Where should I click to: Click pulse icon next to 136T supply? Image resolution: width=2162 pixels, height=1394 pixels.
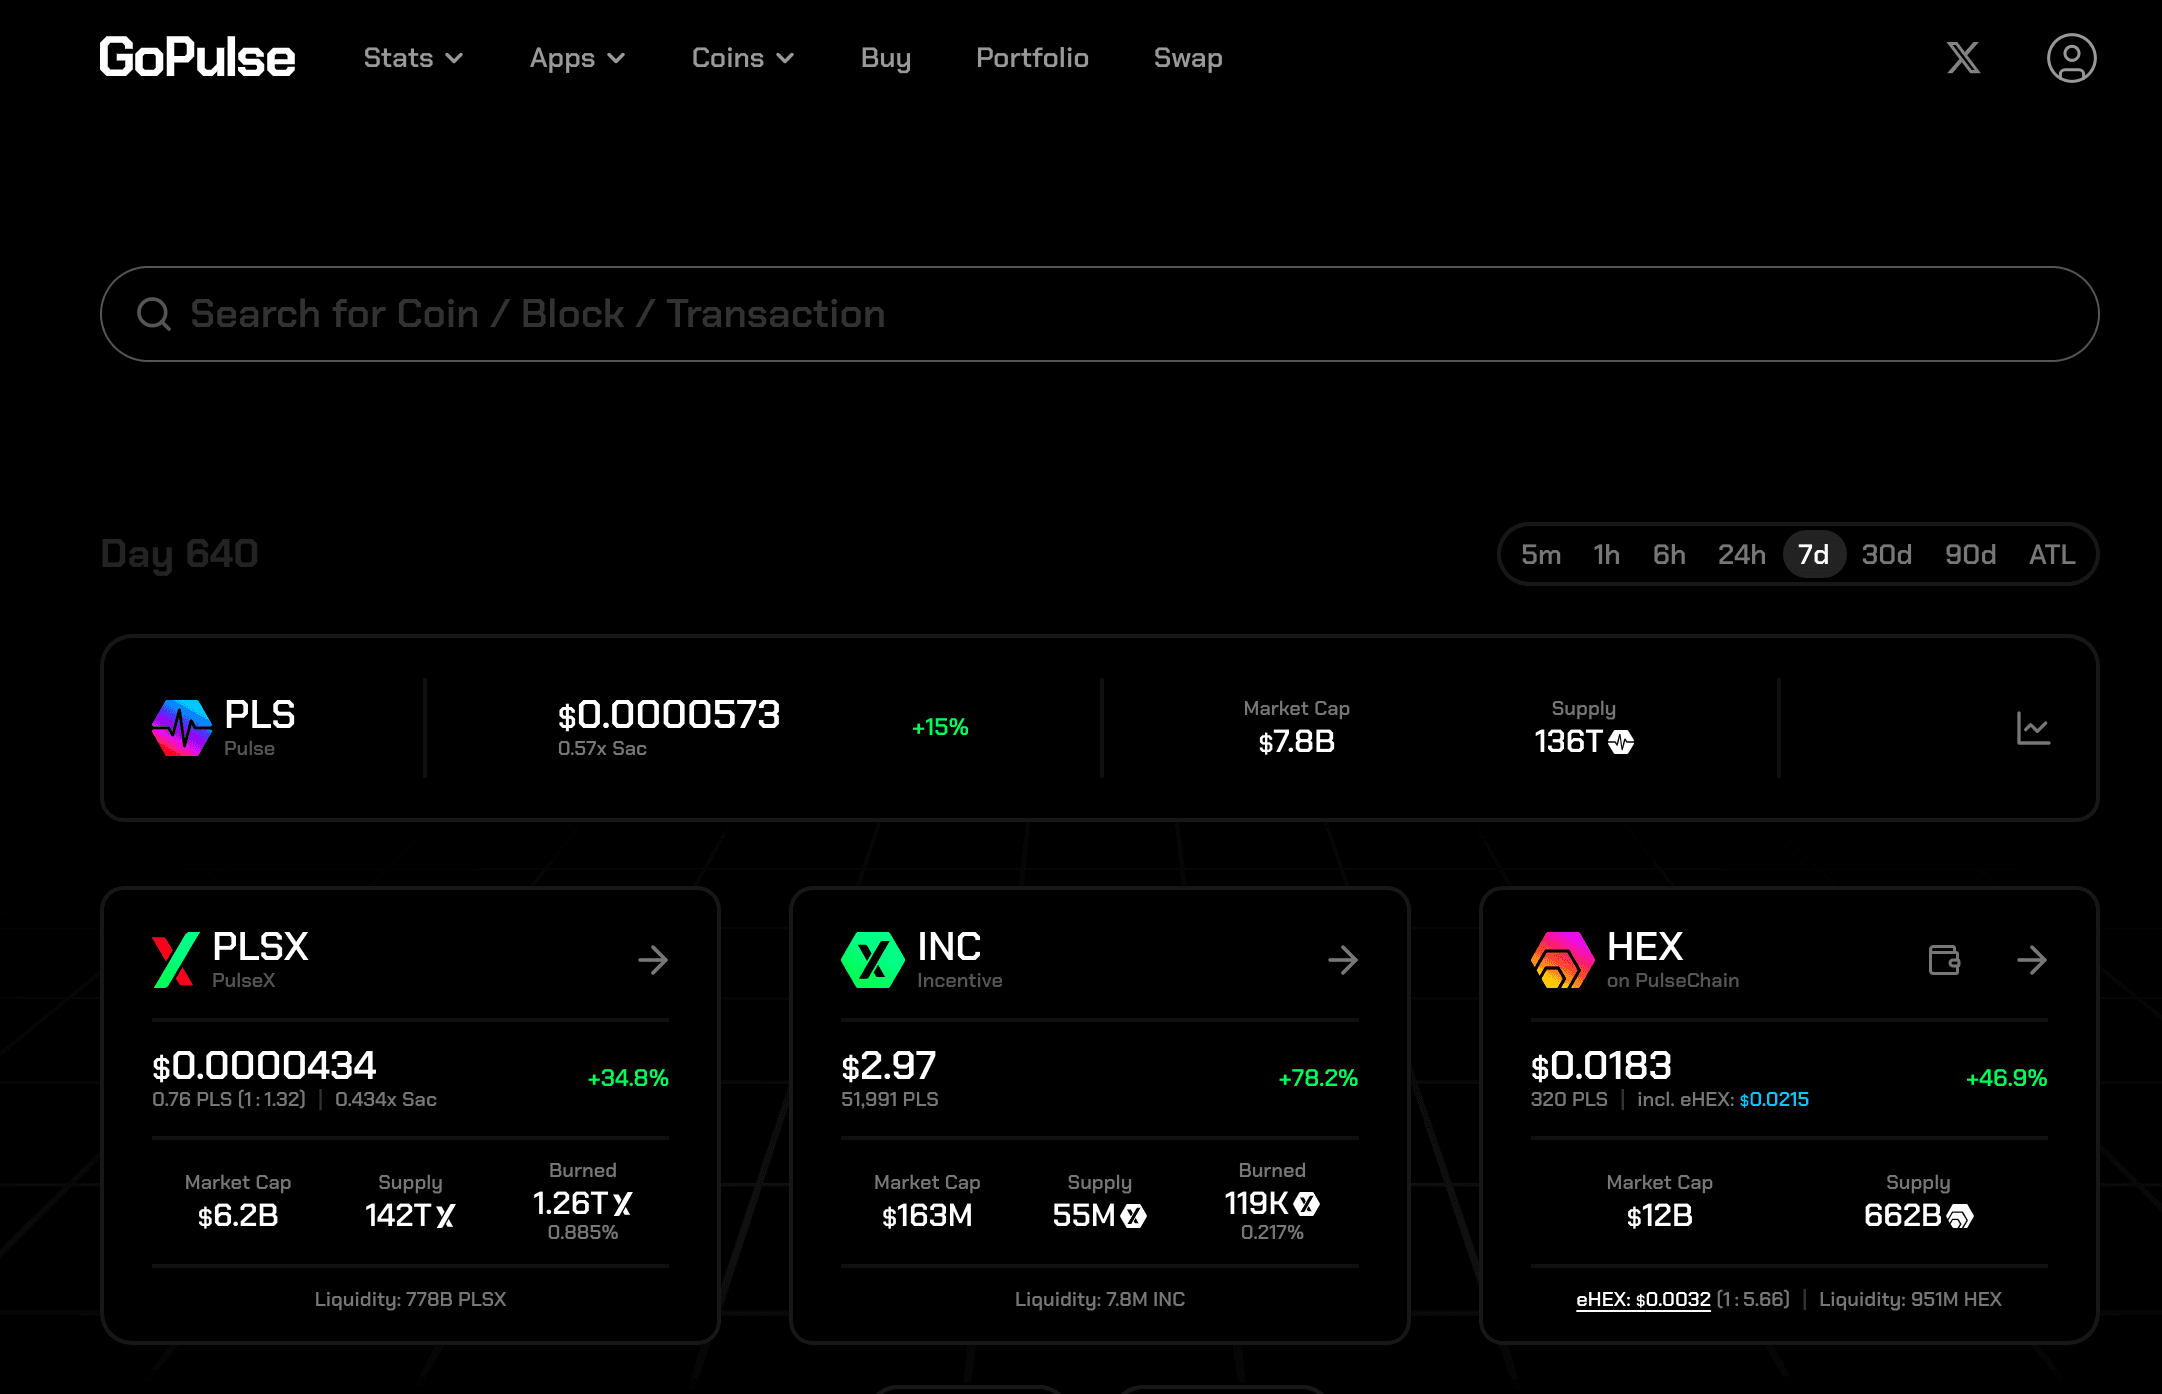pos(1621,742)
